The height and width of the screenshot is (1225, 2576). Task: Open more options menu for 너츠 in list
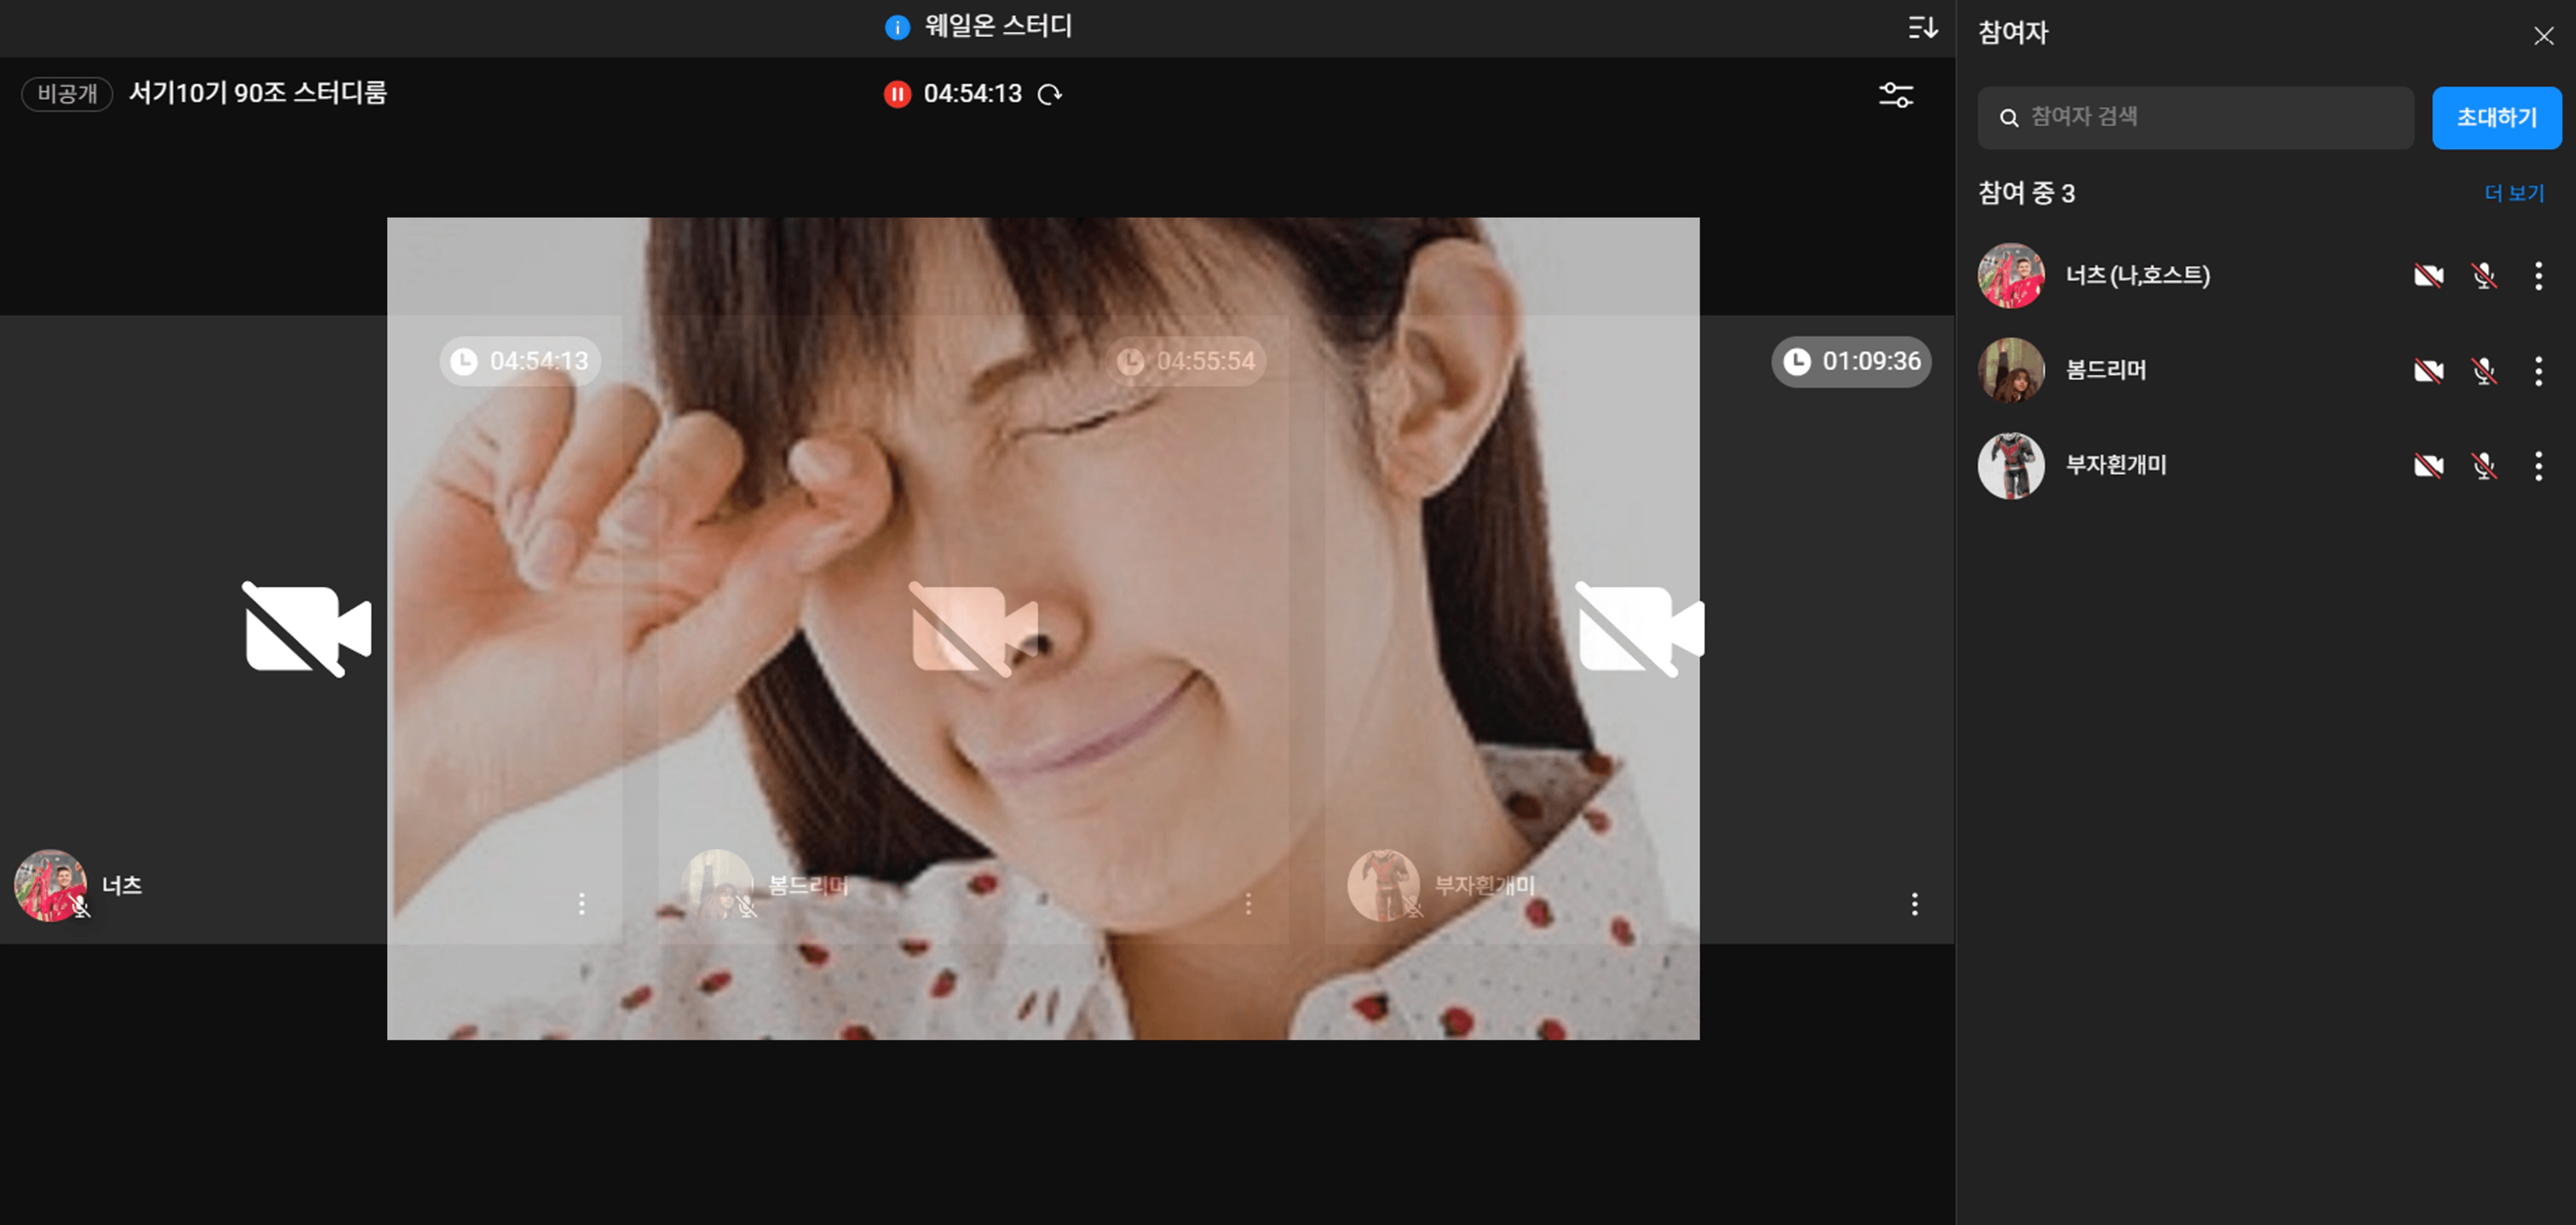click(x=2538, y=276)
